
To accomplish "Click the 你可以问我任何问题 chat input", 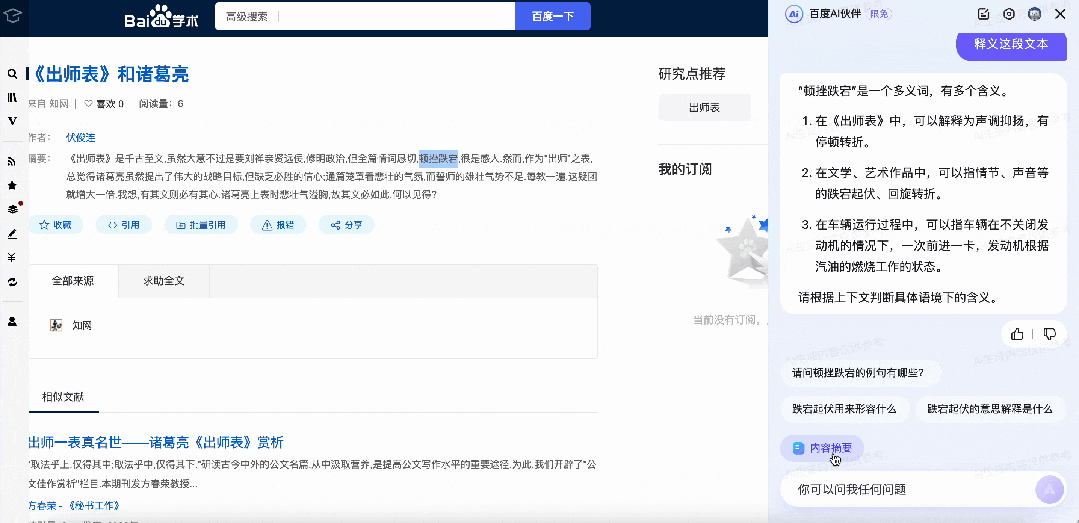I will click(x=907, y=490).
